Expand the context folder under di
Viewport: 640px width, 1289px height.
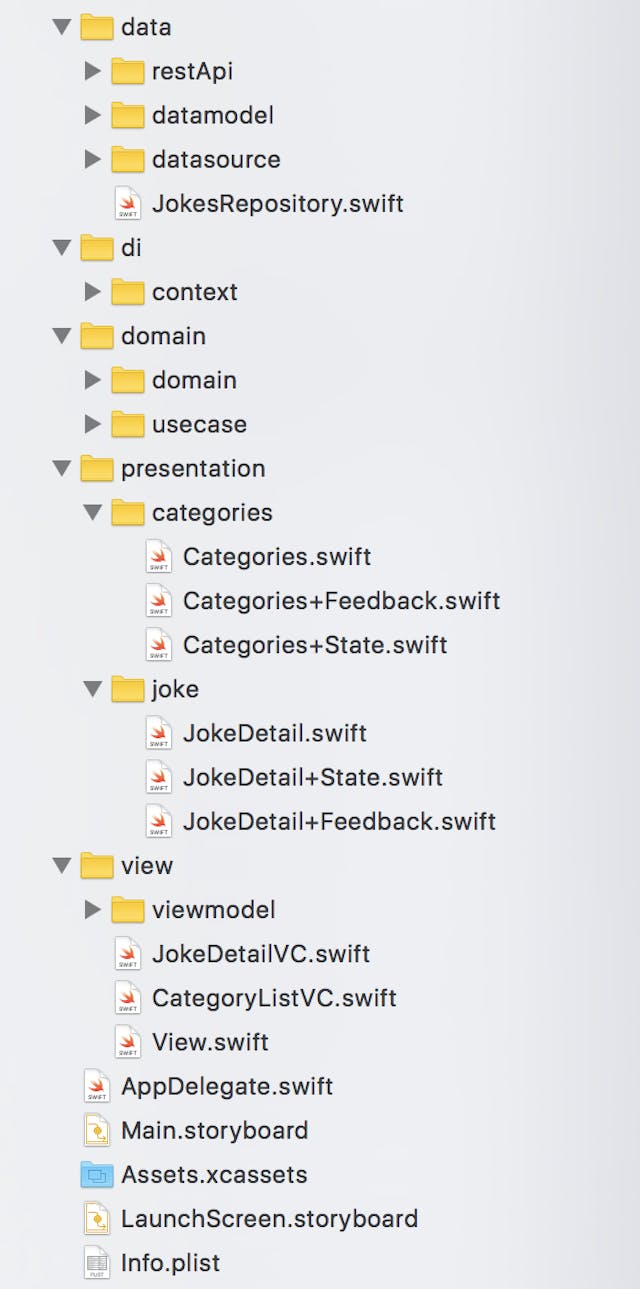92,292
